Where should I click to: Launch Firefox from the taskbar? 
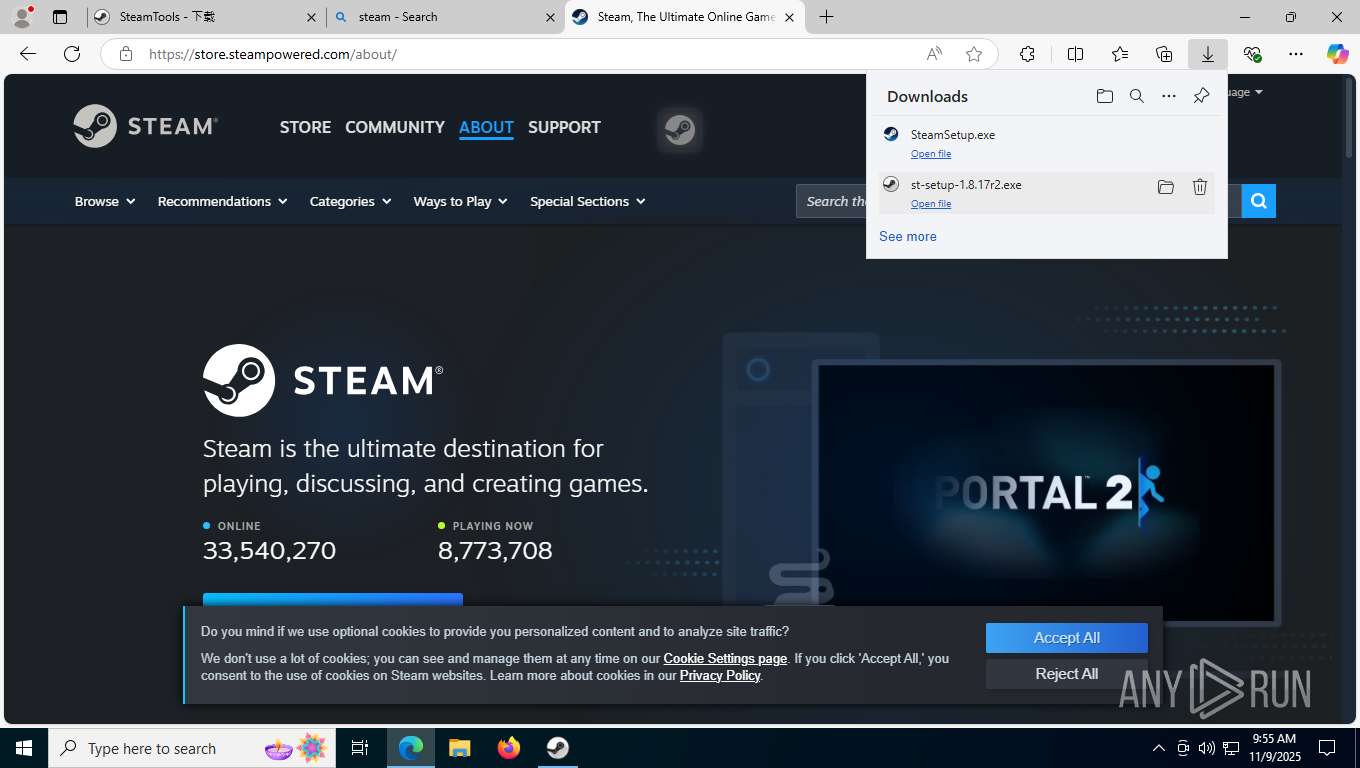pos(509,748)
